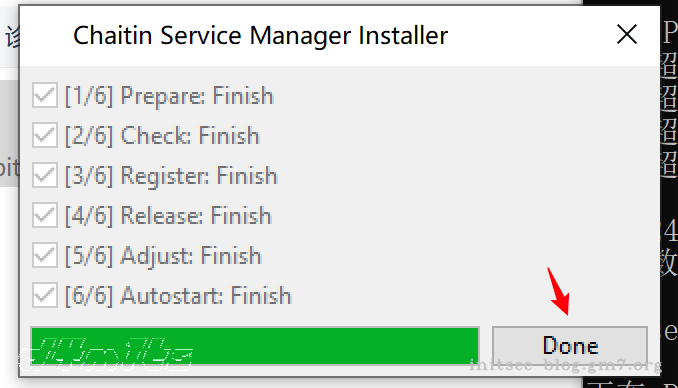
Task: Focus the dark terminal window behind dialog
Action: click(x=669, y=194)
